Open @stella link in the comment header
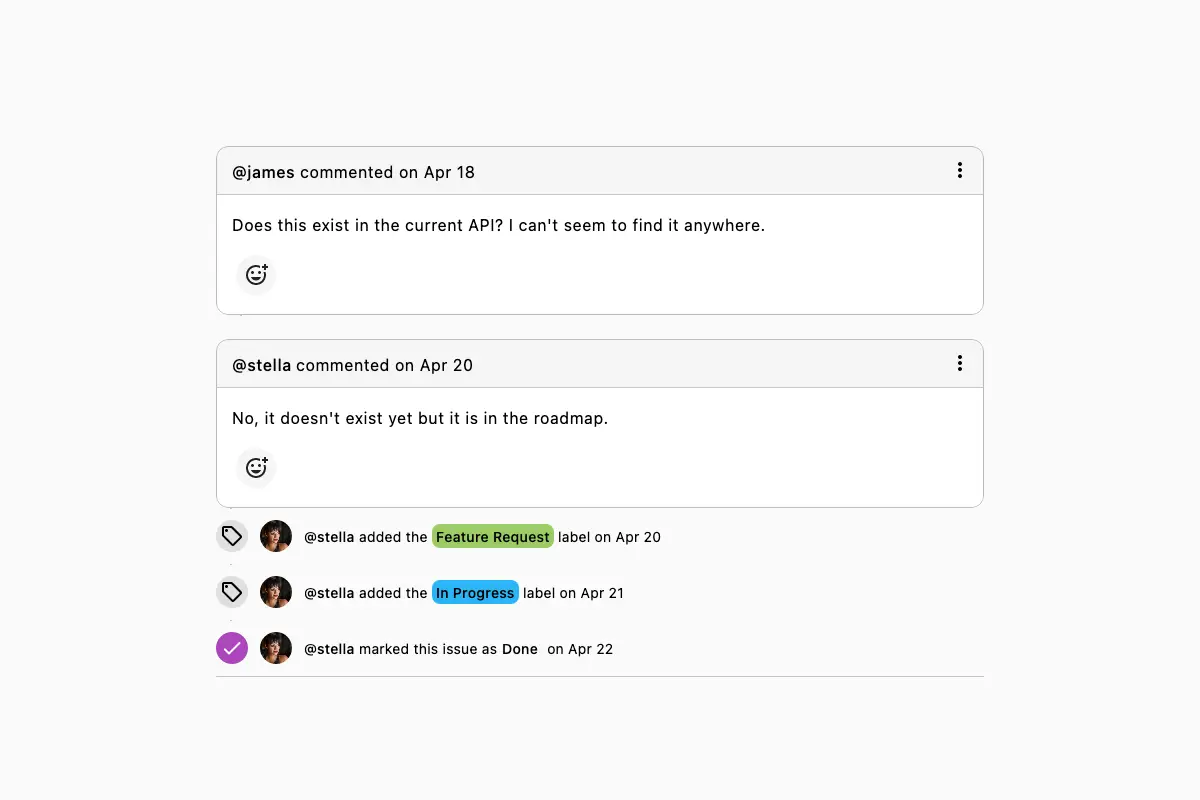This screenshot has width=1200, height=800. pyautogui.click(x=262, y=365)
